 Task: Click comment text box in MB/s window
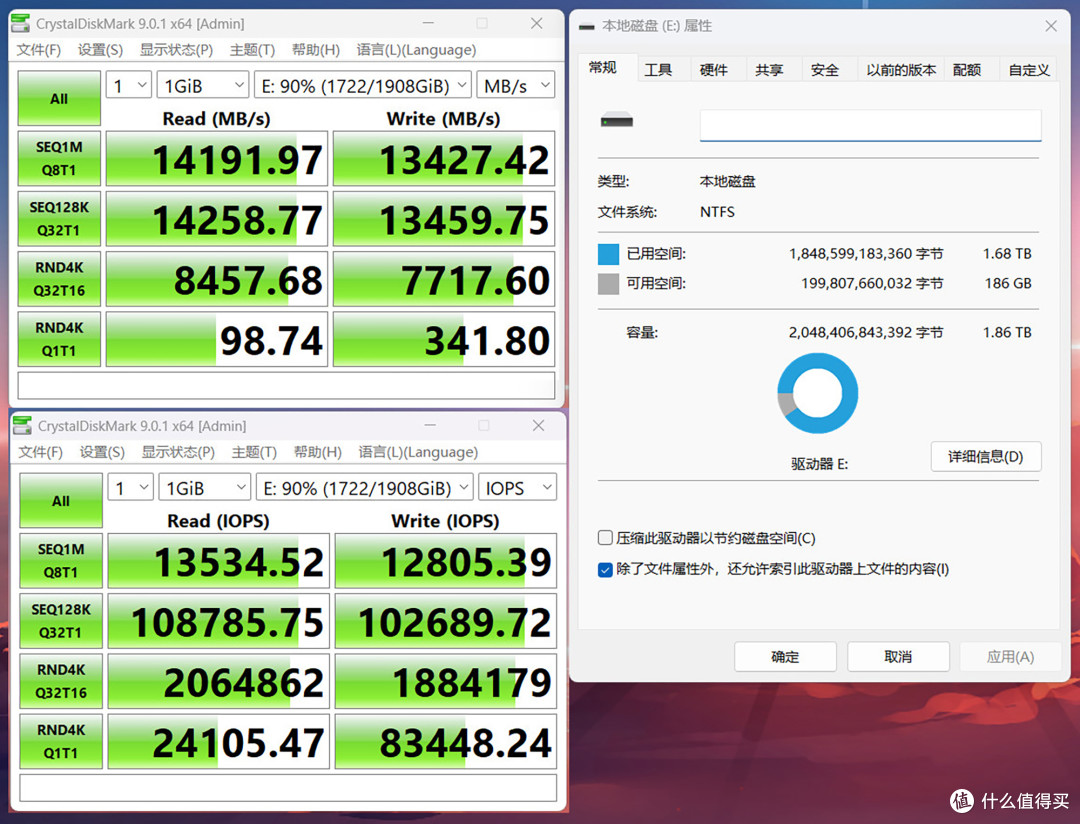(286, 385)
